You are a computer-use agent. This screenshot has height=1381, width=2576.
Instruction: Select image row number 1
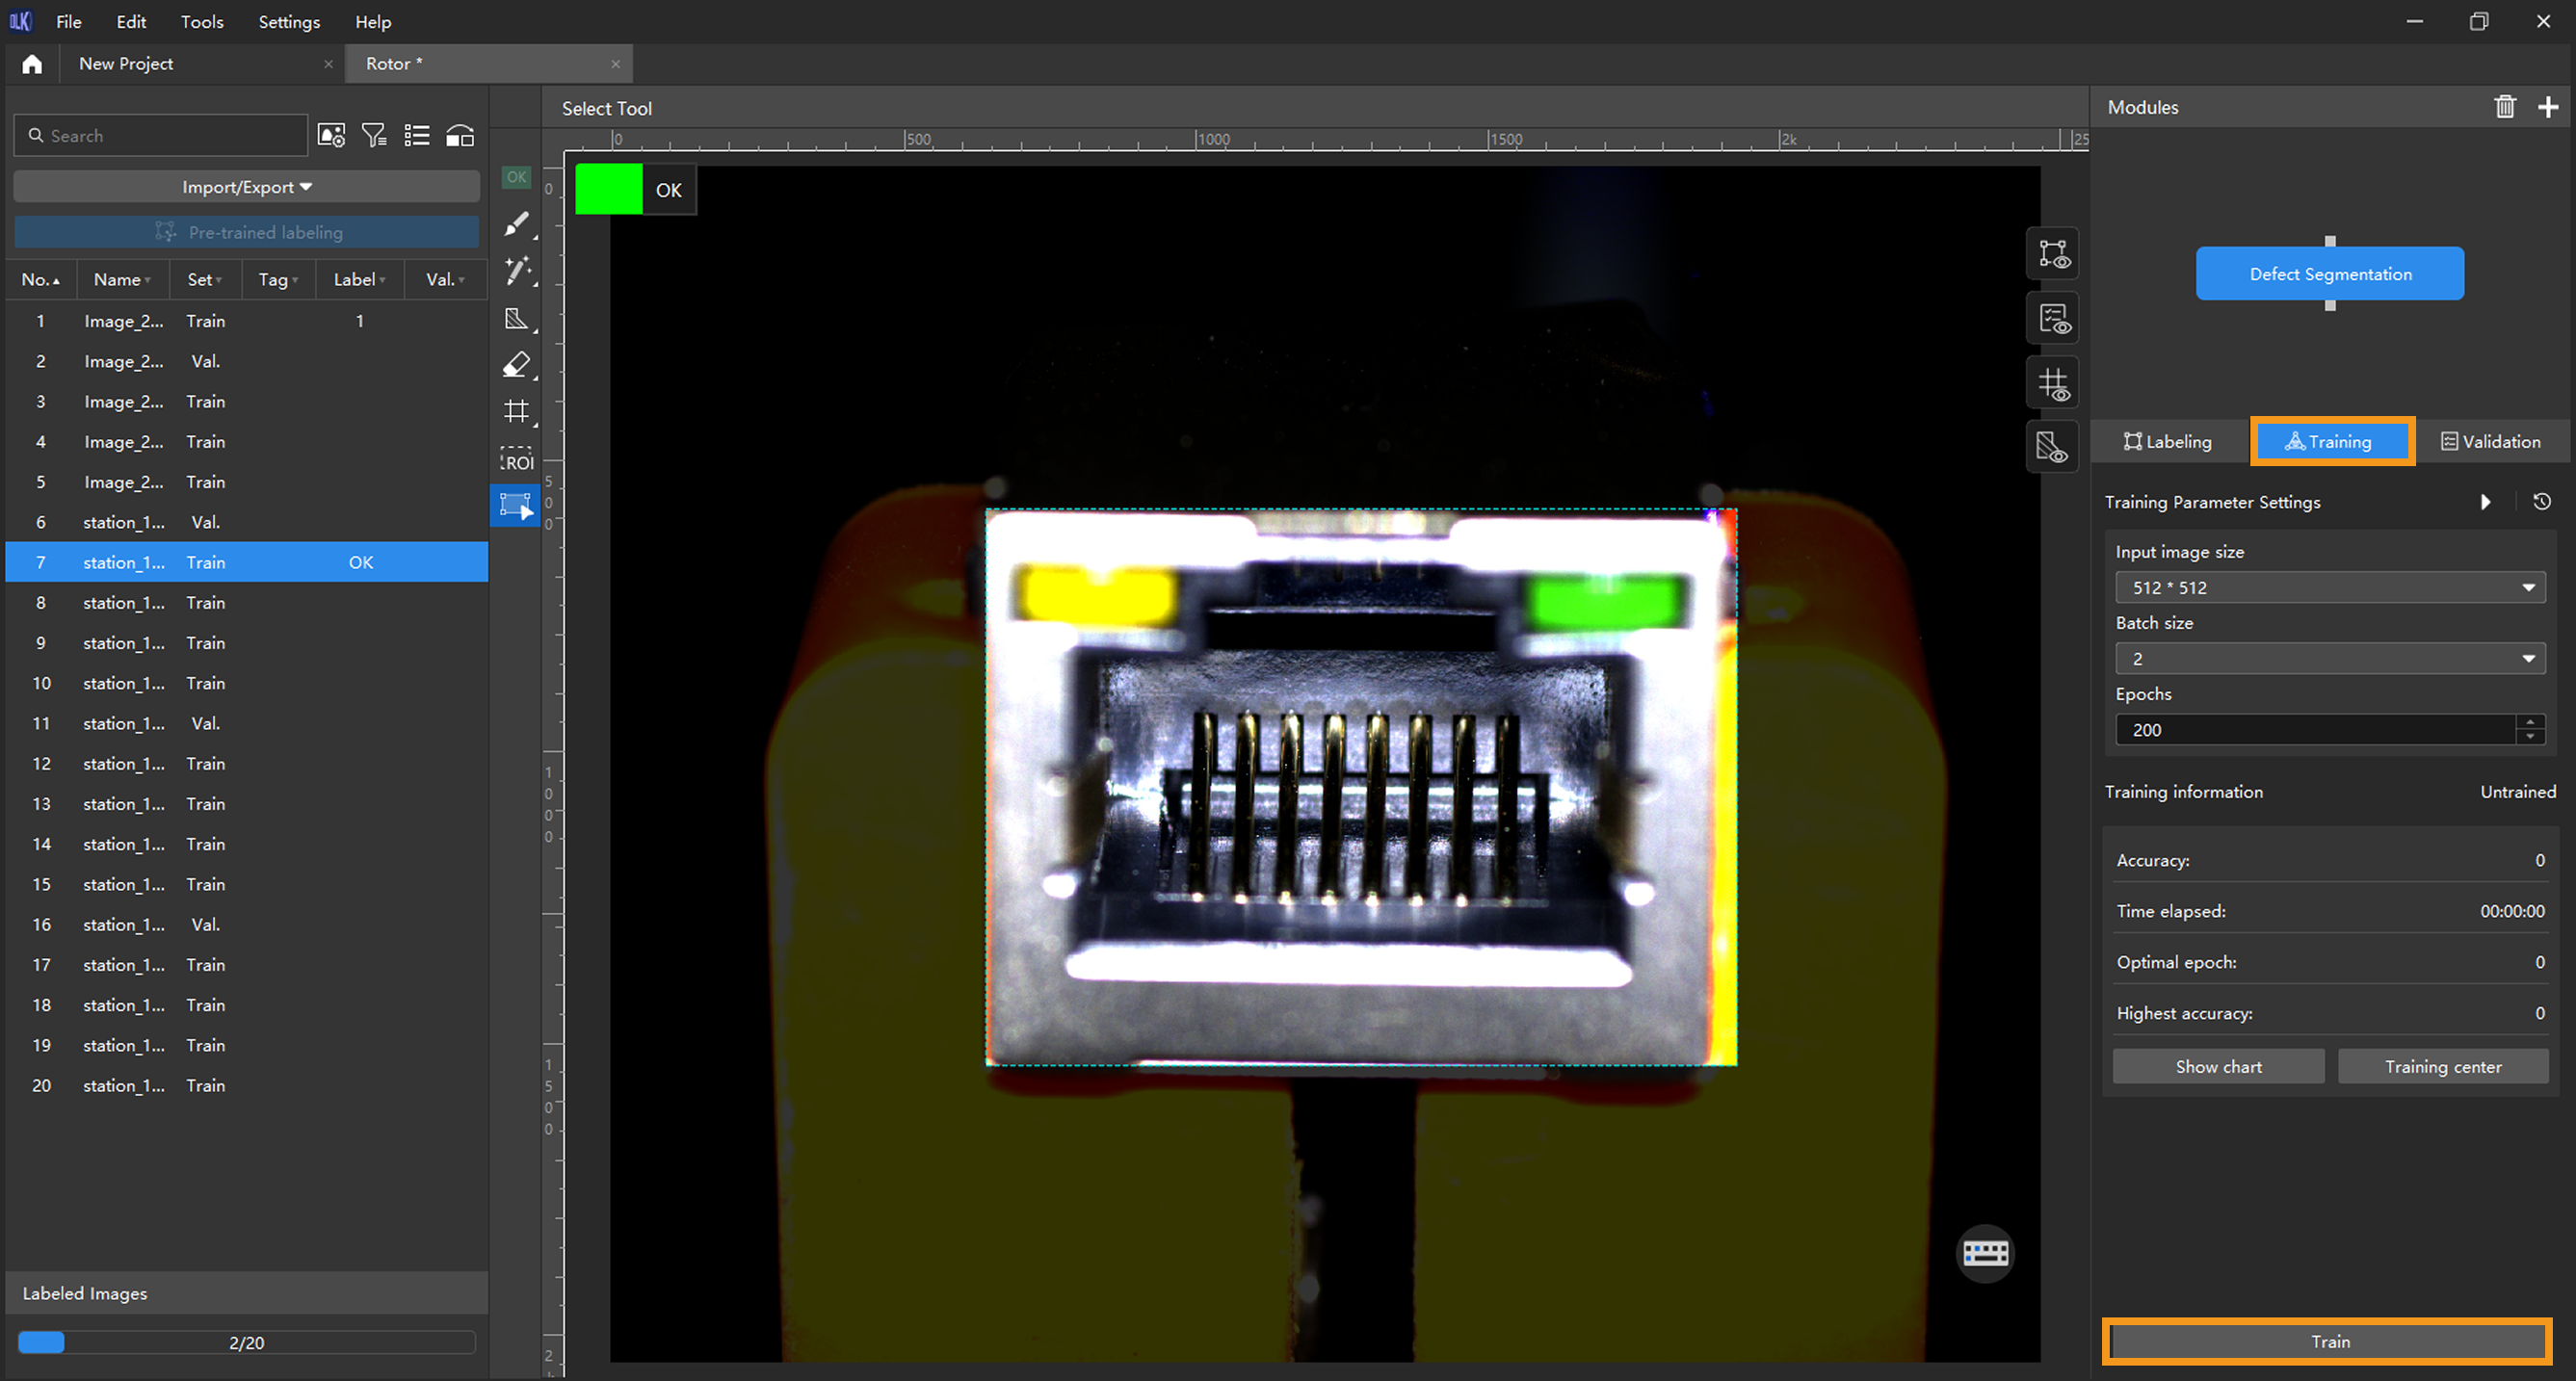point(246,321)
